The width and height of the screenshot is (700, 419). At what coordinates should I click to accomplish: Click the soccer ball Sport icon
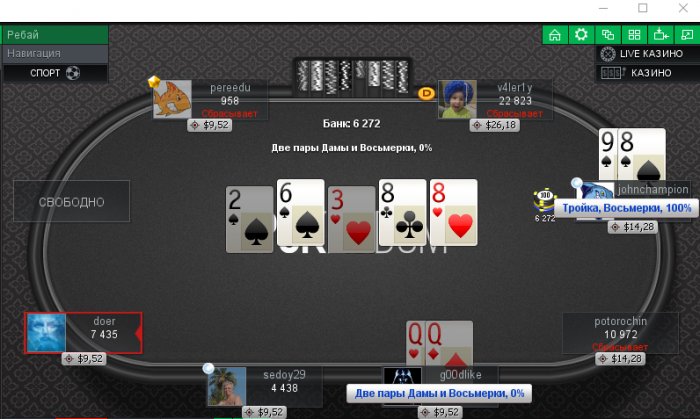(x=73, y=73)
